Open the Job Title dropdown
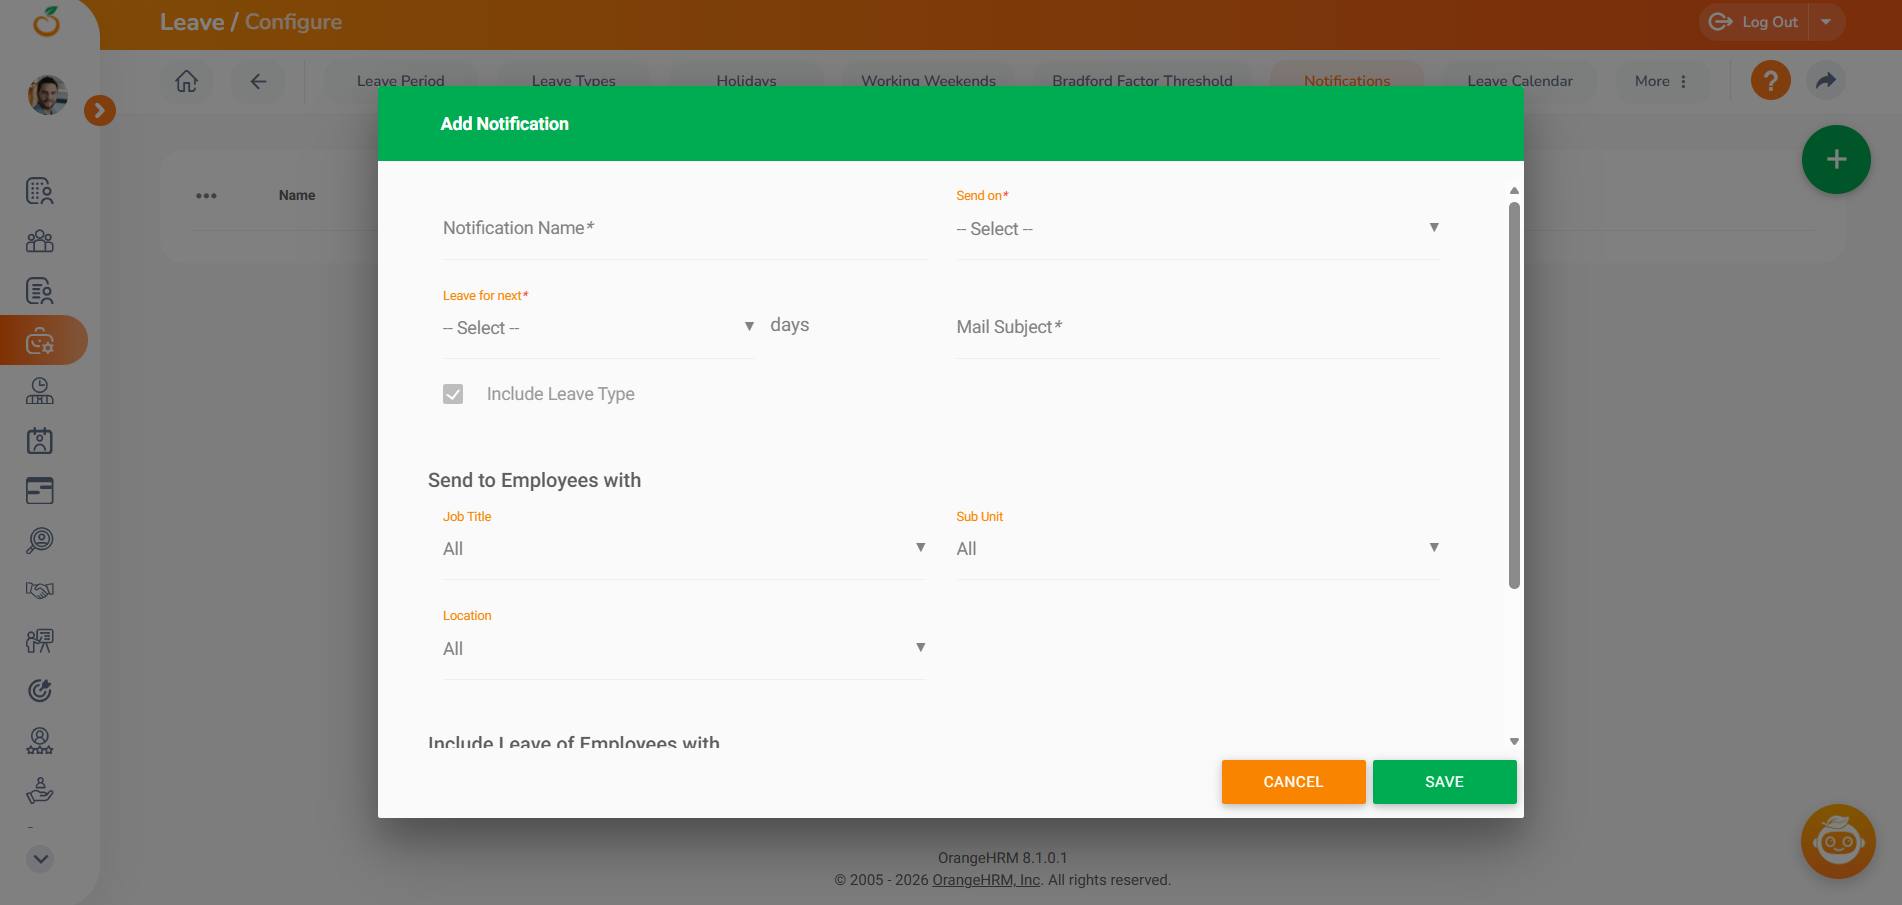 point(685,549)
